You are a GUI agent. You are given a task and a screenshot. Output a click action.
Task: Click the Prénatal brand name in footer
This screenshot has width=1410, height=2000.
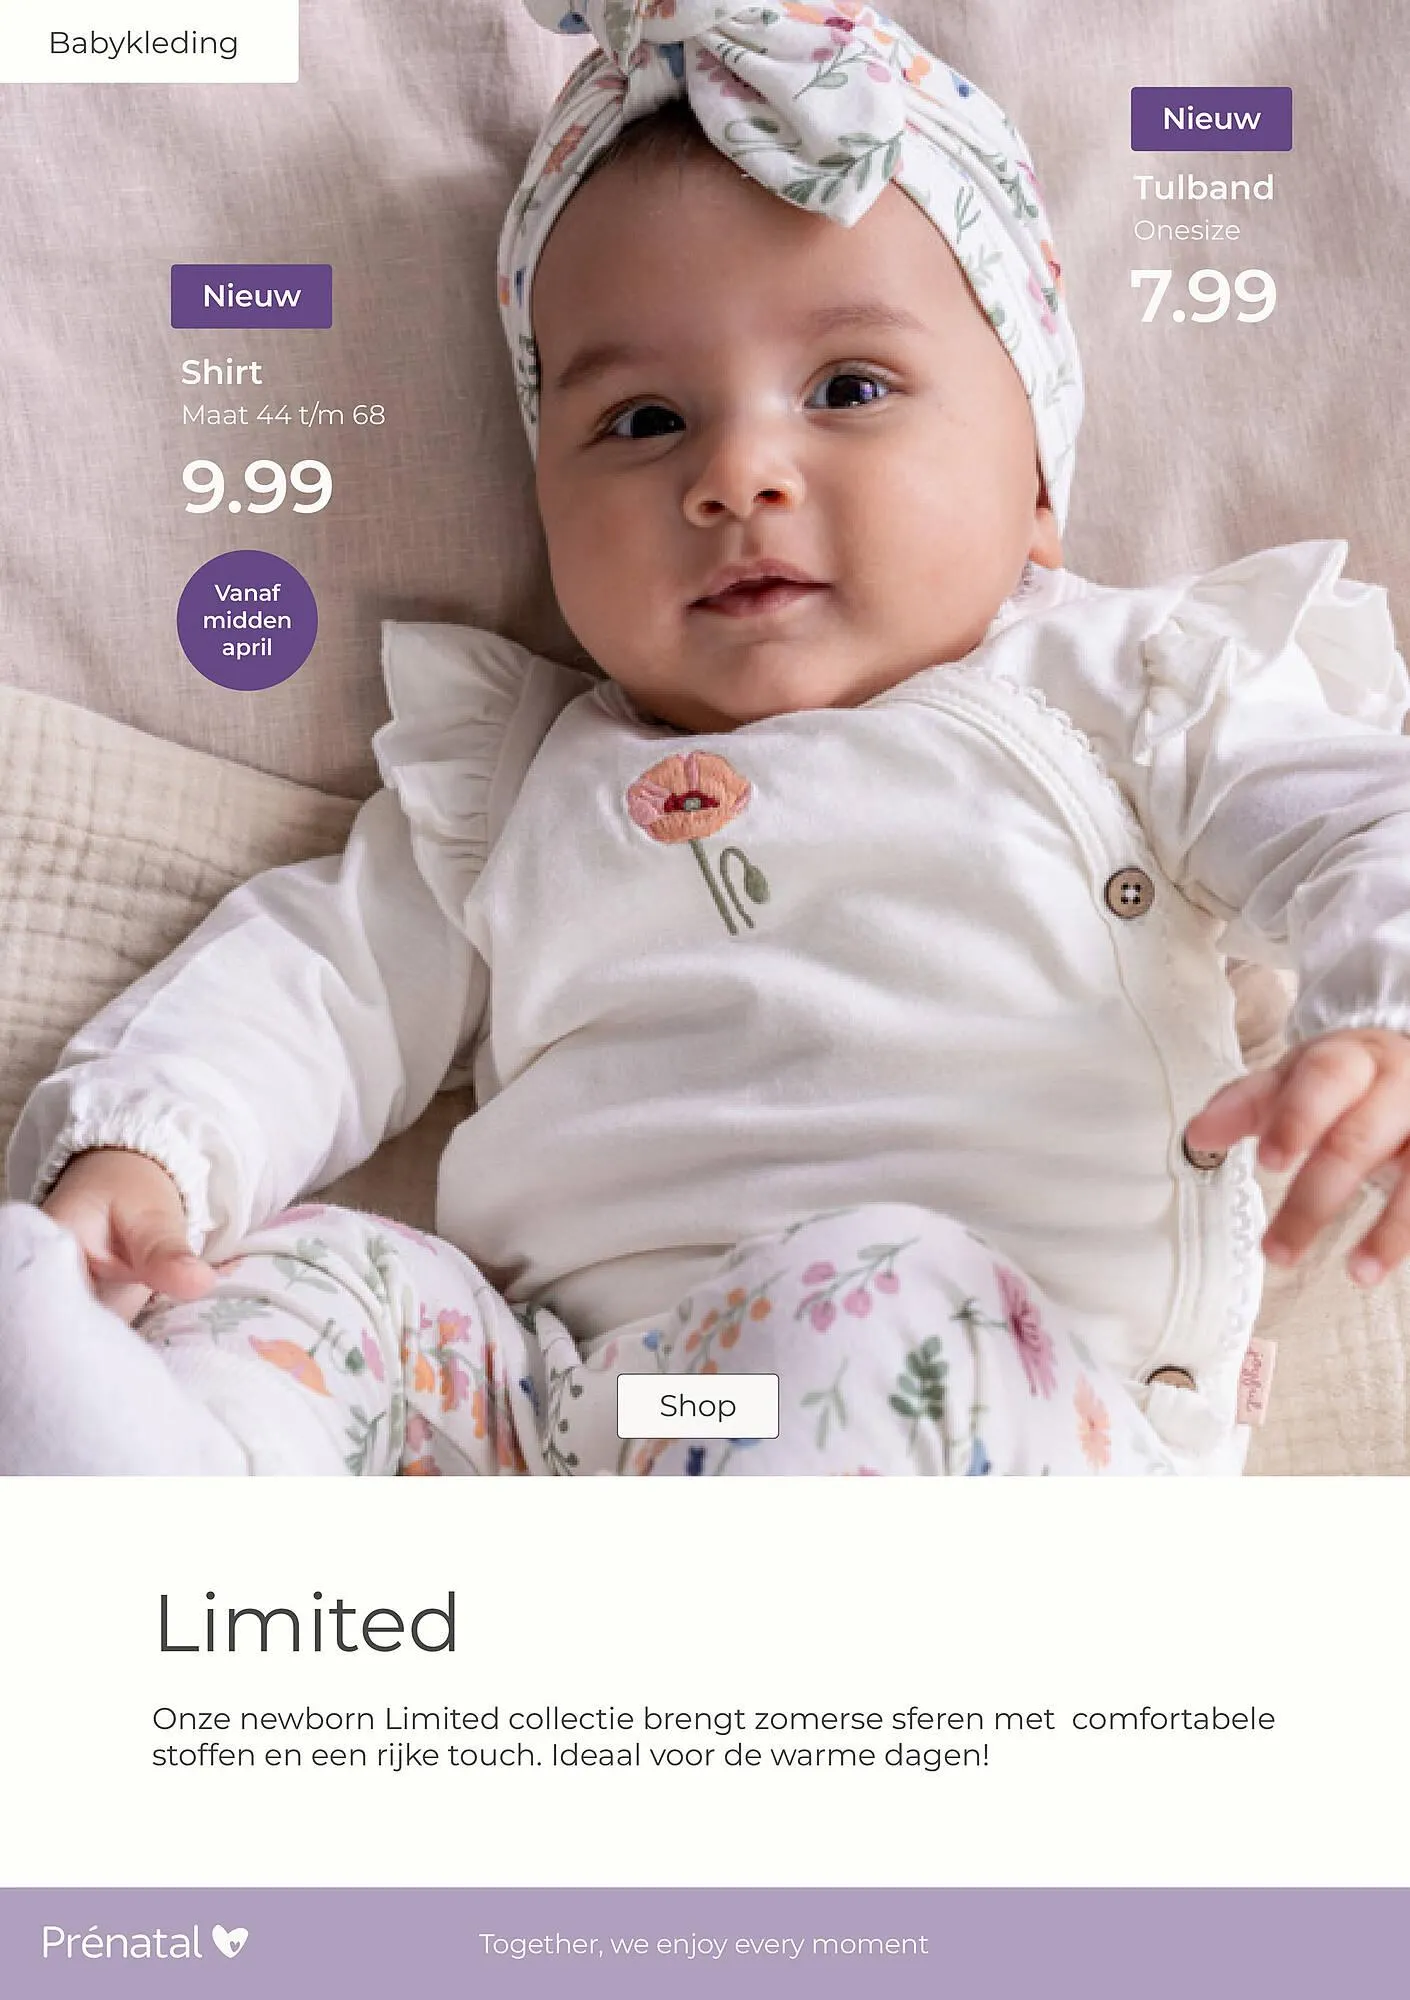tap(122, 1943)
